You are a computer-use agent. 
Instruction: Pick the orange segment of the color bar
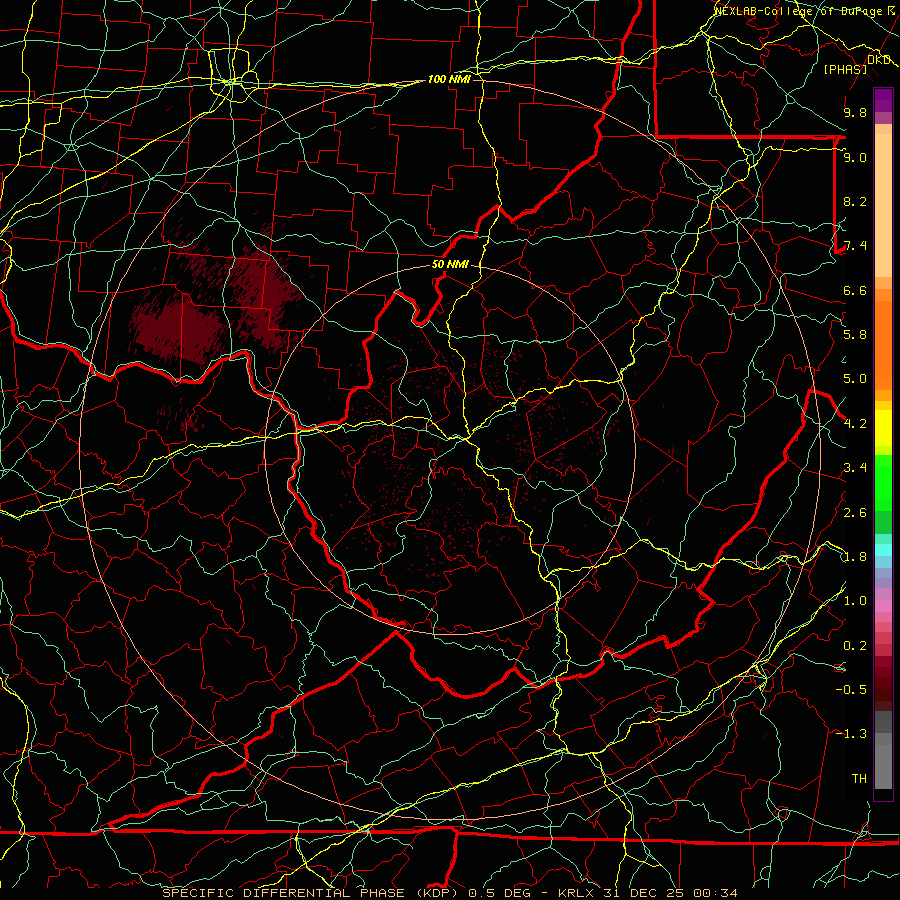click(x=883, y=344)
